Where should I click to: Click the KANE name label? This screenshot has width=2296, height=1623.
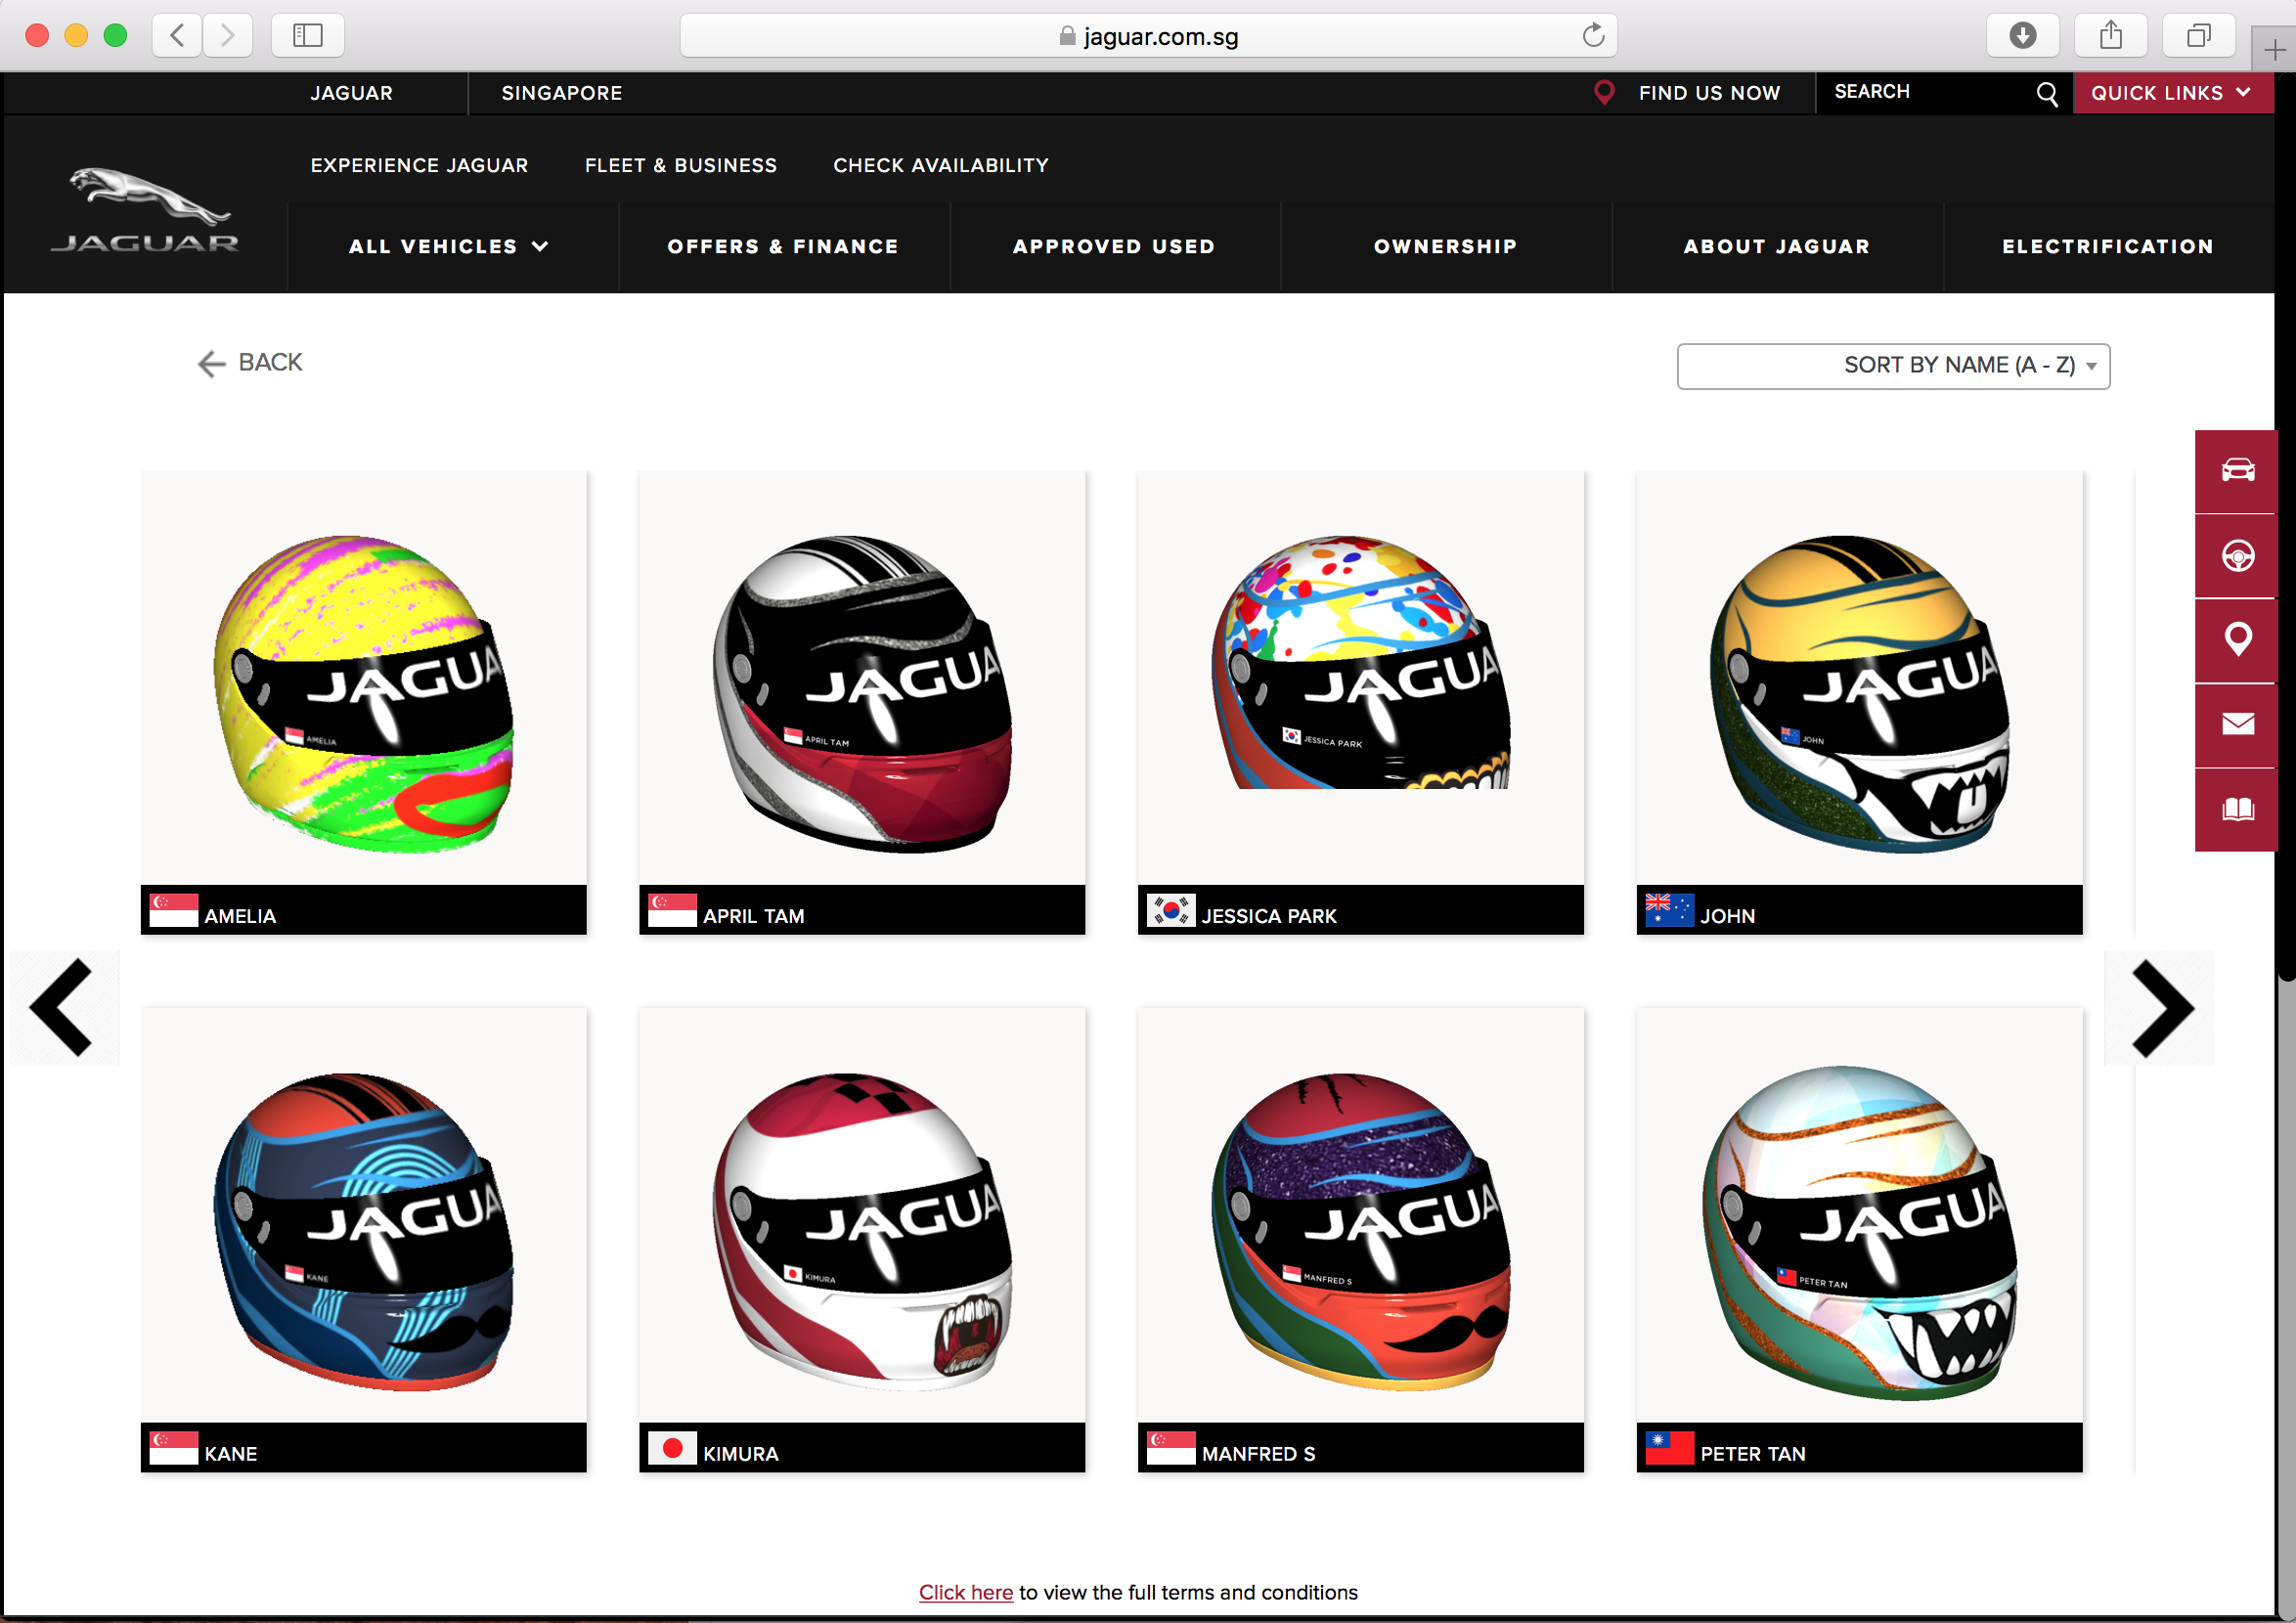point(231,1454)
